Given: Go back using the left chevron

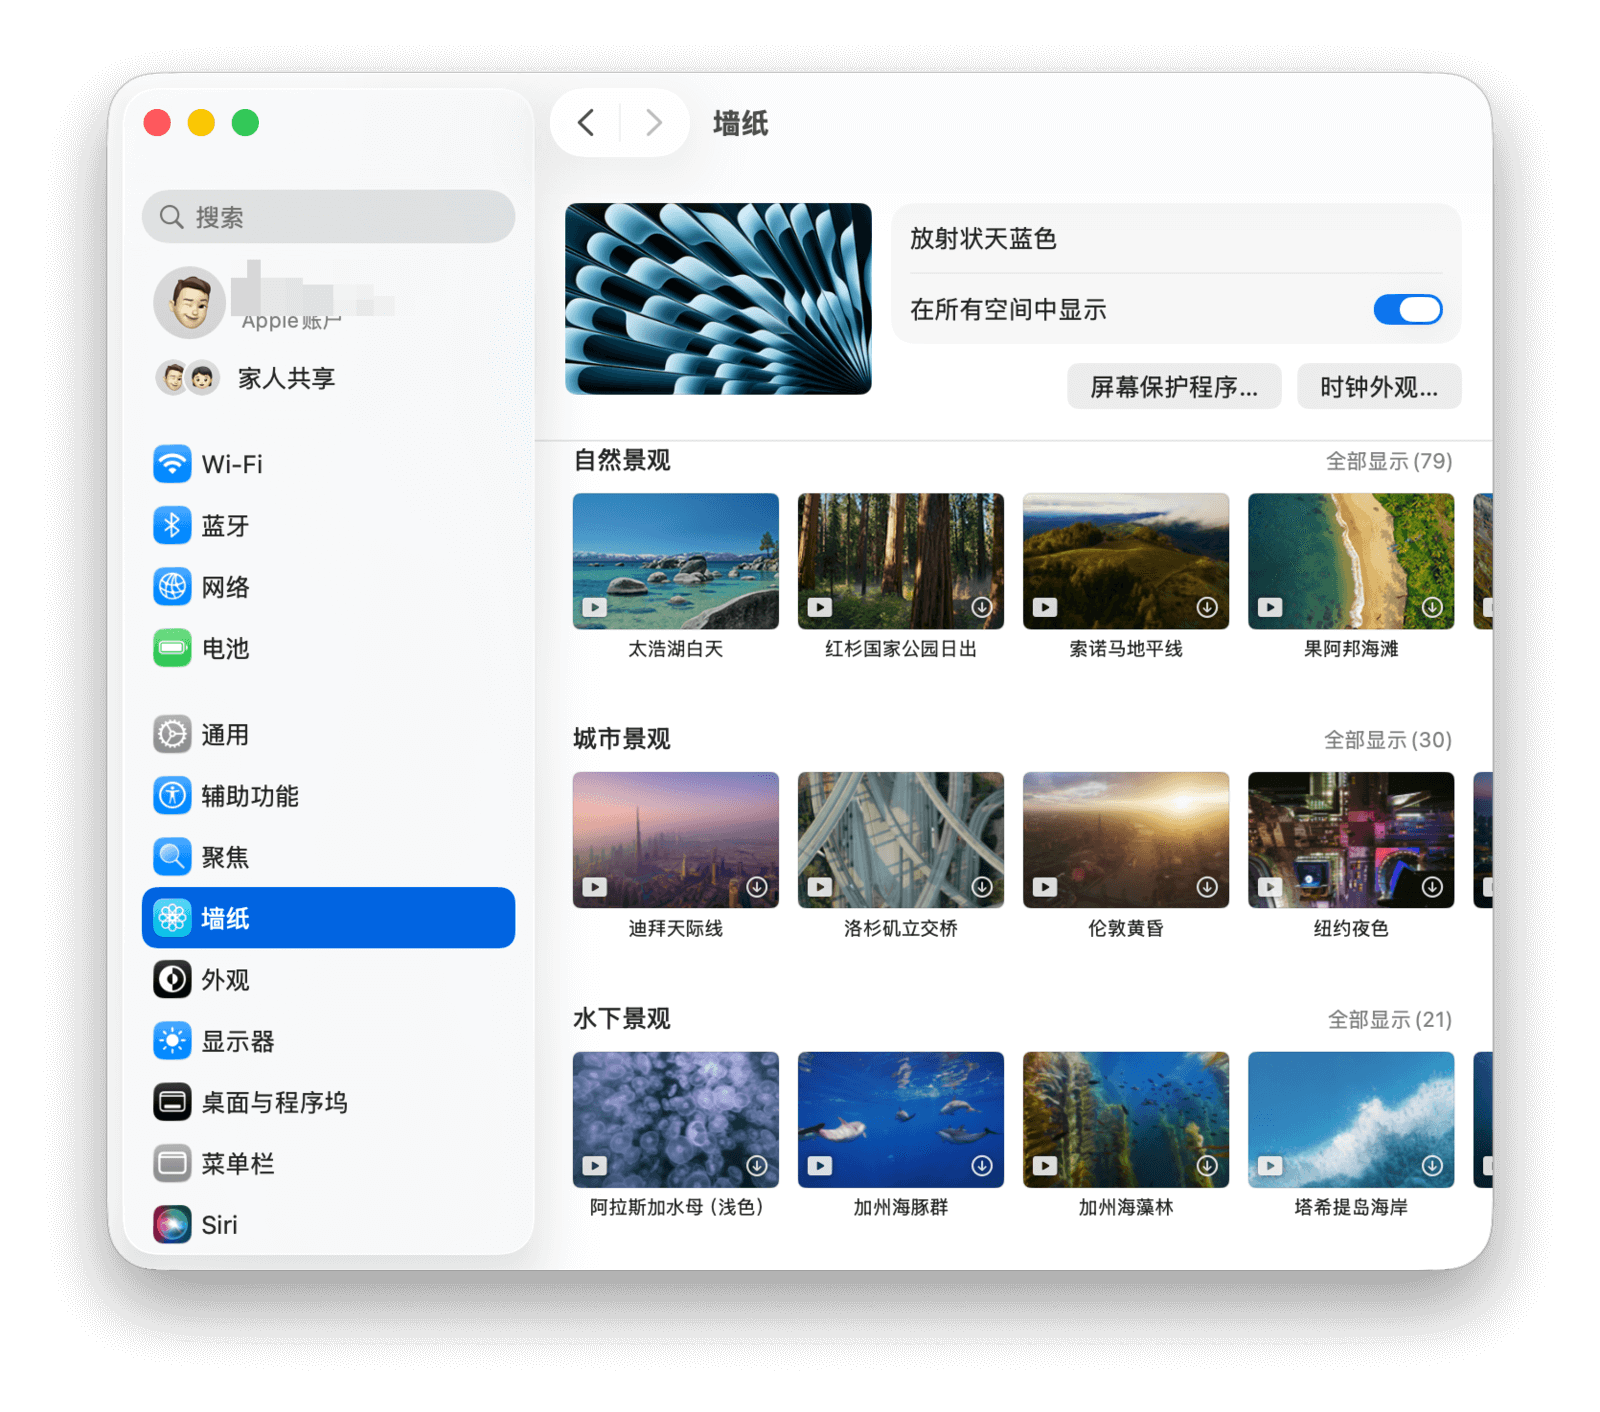Looking at the screenshot, I should tap(586, 123).
